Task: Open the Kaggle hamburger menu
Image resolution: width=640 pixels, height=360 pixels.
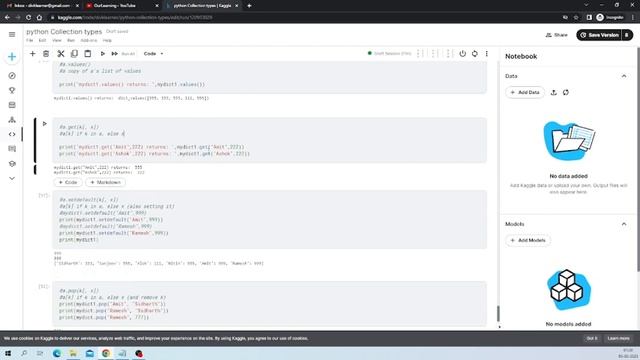Action: 12,35
